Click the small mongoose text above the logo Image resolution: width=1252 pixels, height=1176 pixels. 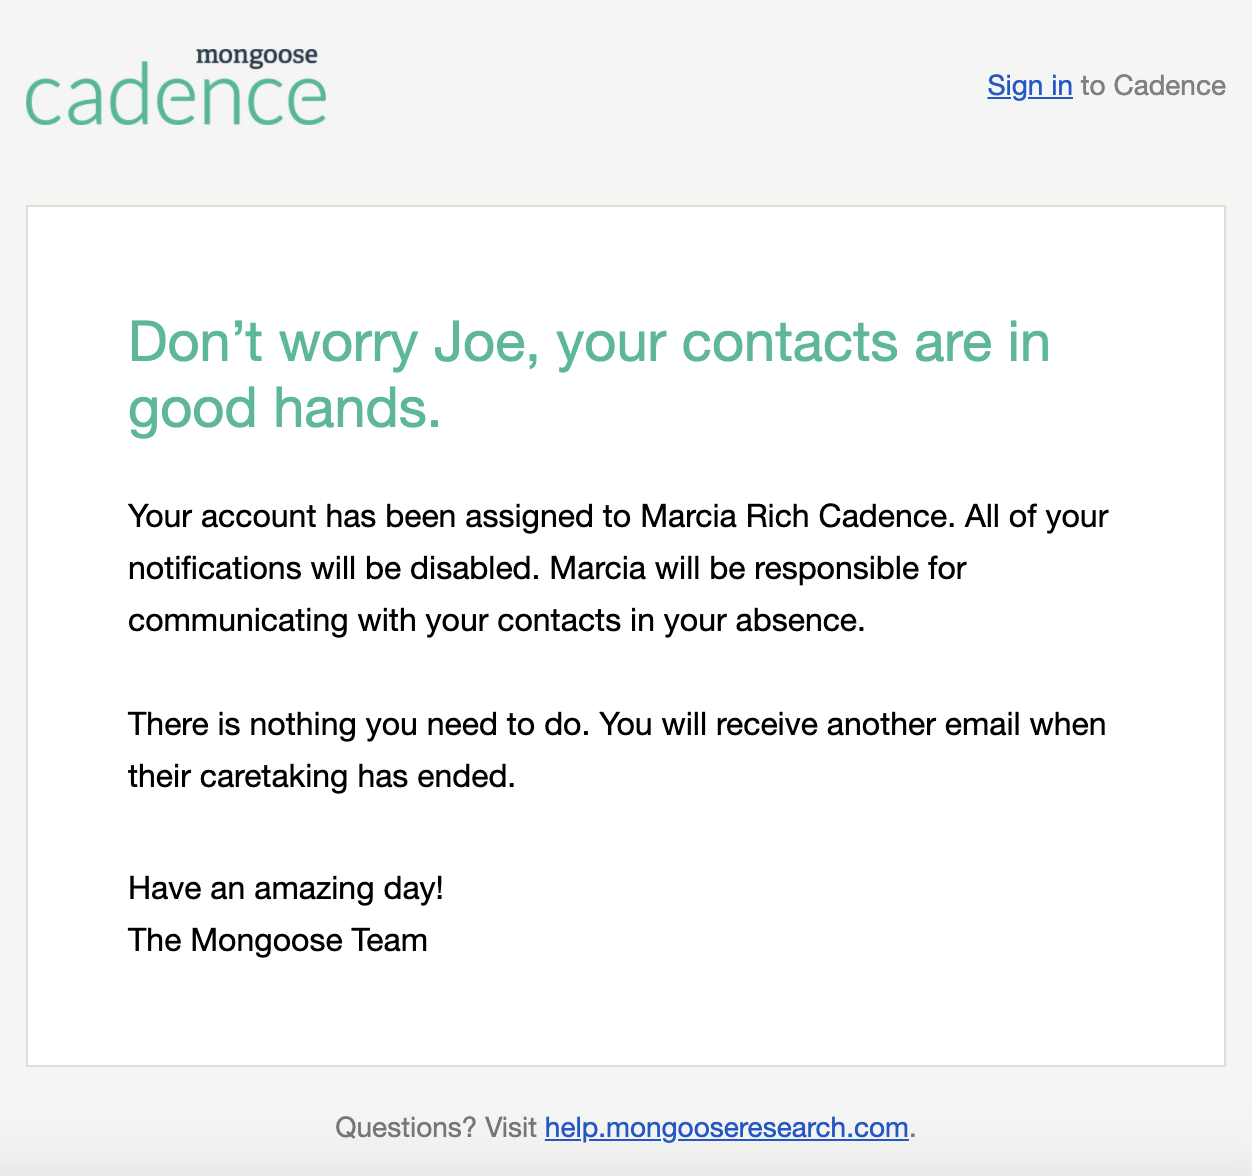click(x=257, y=55)
